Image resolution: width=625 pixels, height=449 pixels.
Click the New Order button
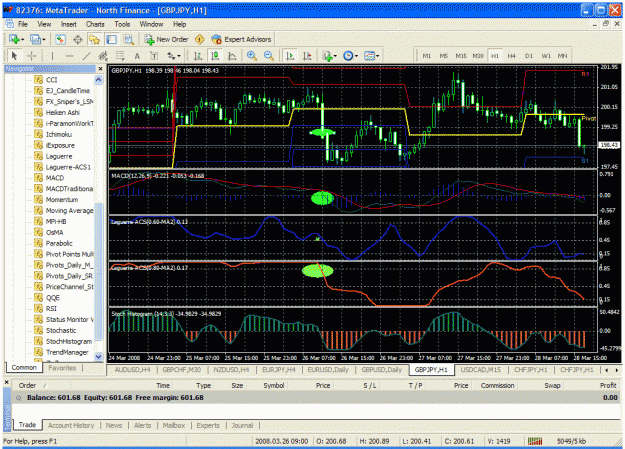(167, 39)
